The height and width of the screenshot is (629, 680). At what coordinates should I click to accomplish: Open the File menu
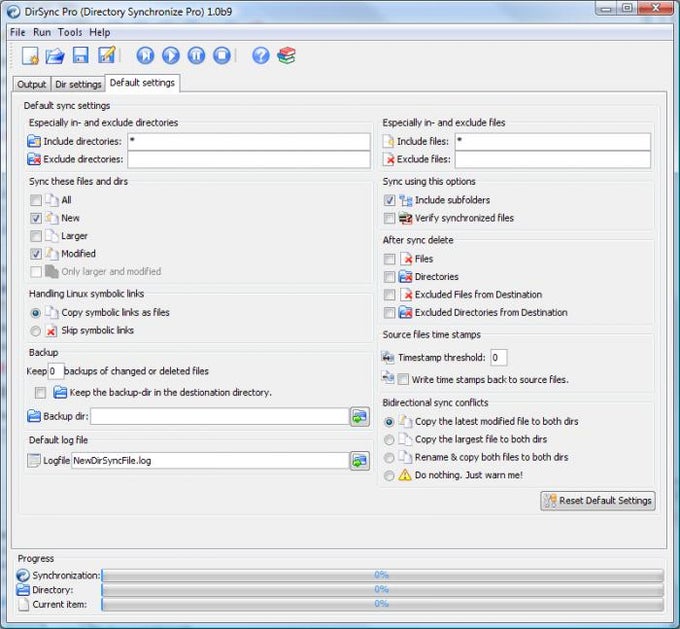pos(18,32)
